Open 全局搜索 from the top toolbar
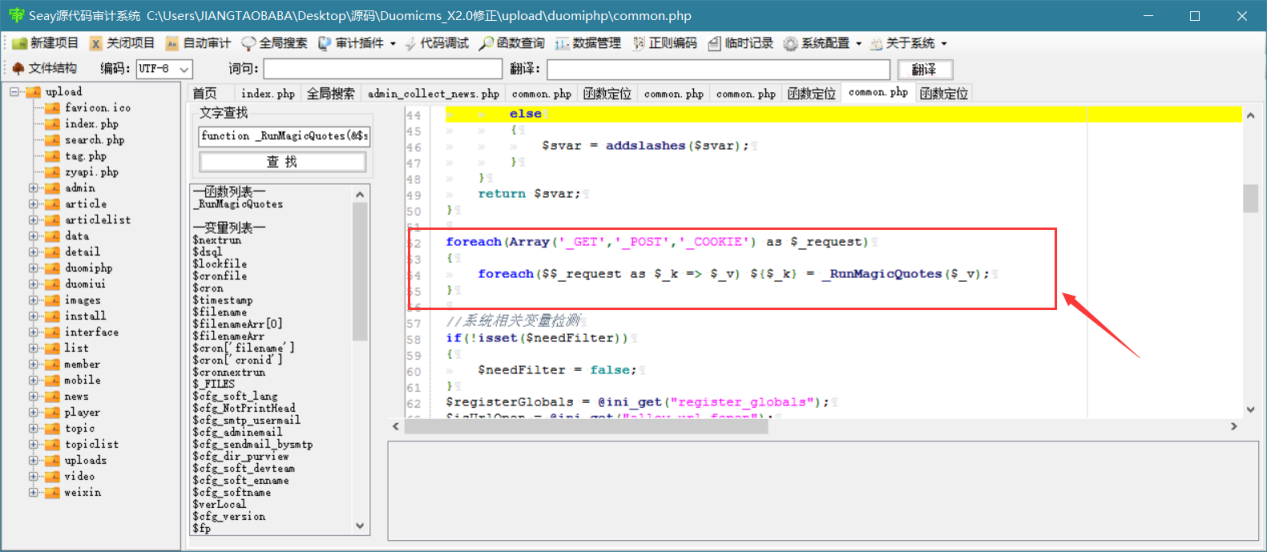The height and width of the screenshot is (552, 1267). pyautogui.click(x=274, y=43)
